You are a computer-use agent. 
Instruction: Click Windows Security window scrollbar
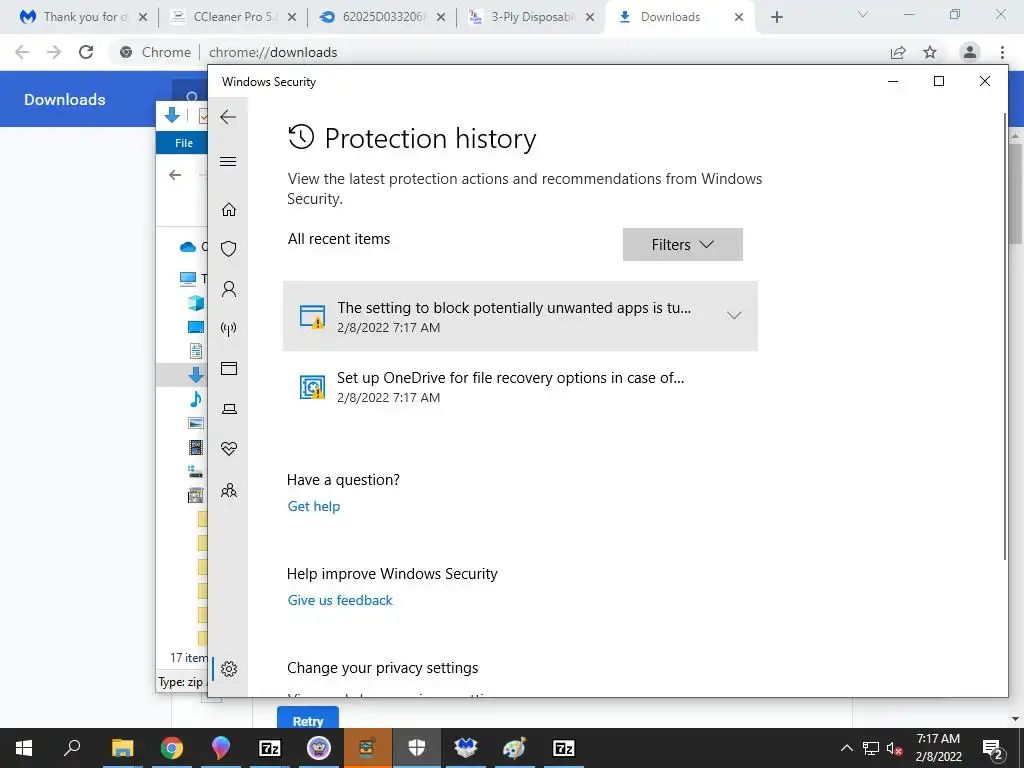[x=1005, y=336]
